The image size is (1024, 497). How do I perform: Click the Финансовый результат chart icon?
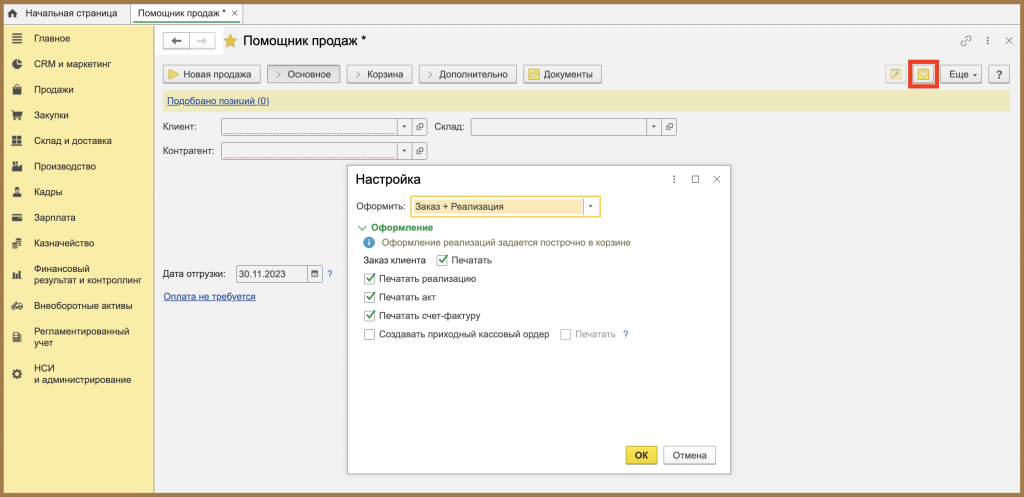tap(18, 275)
